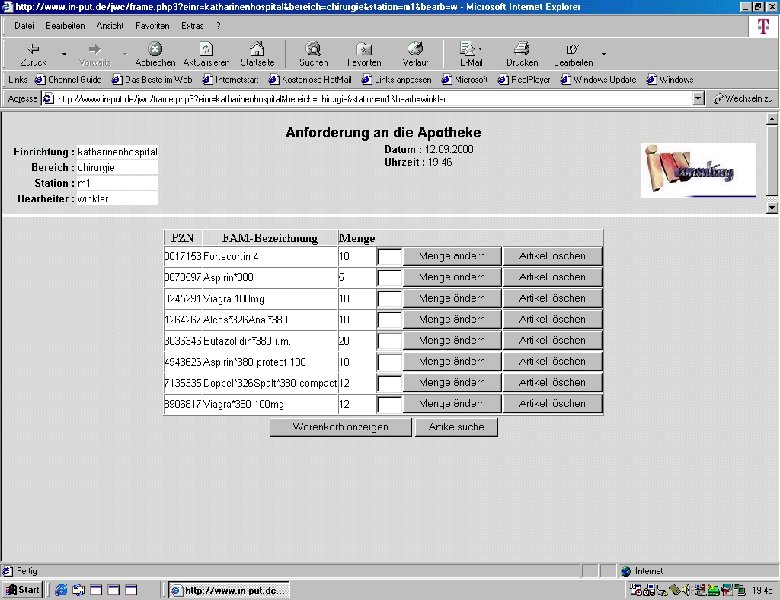Viewport: 780px width, 600px height.
Task: Open the Suchen search icon
Action: click(x=313, y=54)
